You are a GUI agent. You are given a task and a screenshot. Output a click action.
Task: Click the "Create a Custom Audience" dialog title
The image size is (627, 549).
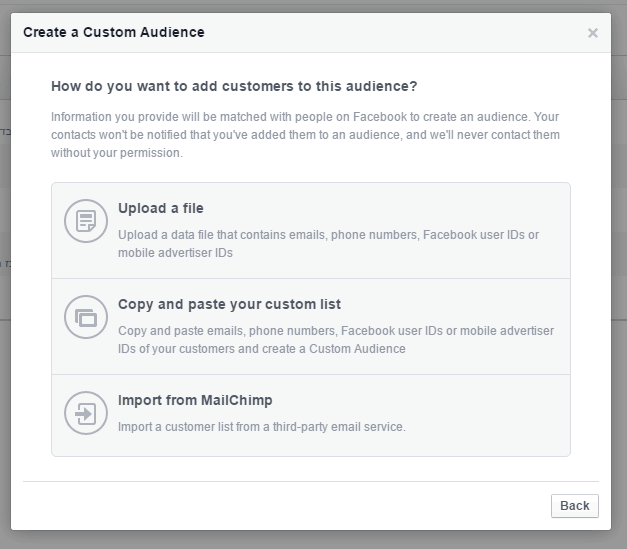pyautogui.click(x=113, y=32)
